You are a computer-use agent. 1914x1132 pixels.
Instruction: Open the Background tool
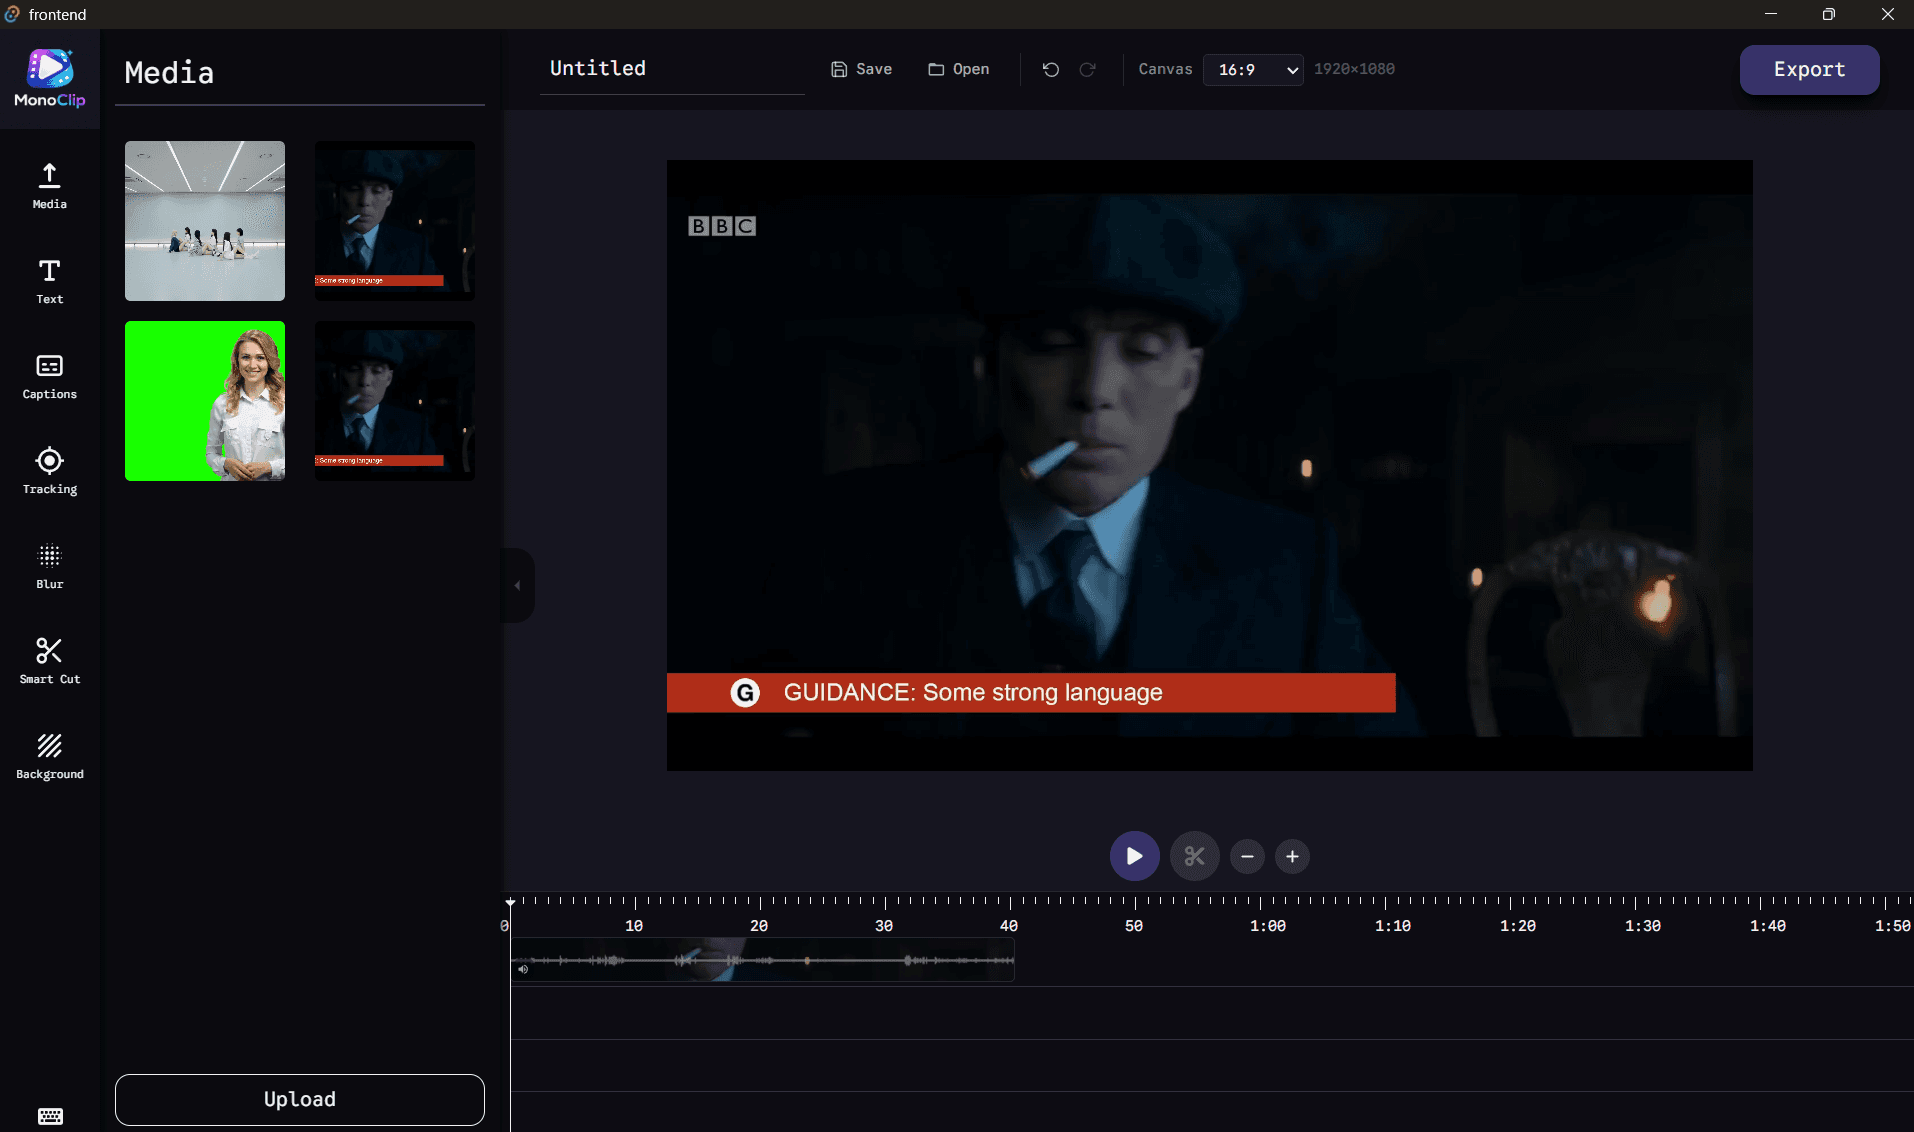[x=49, y=756]
